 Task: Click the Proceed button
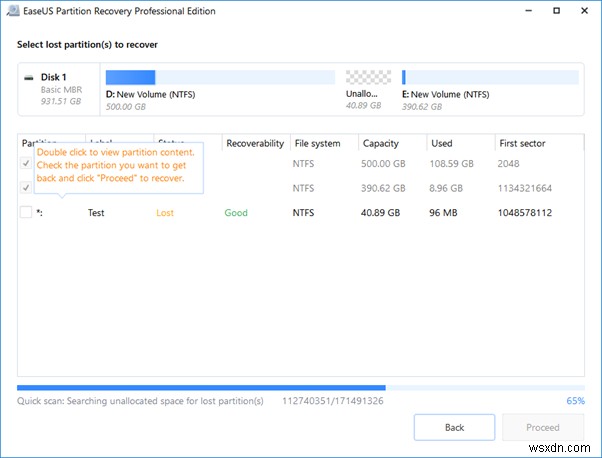tap(541, 427)
